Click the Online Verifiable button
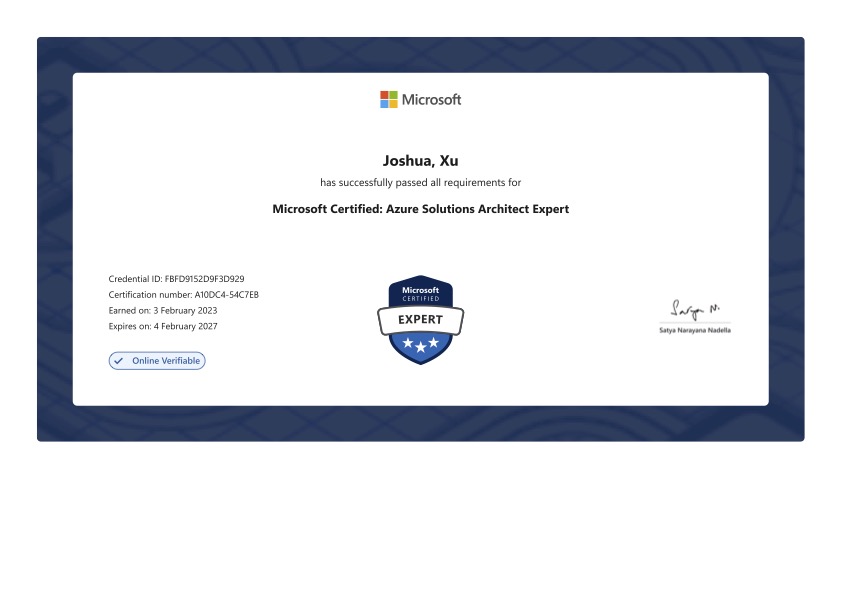 click(157, 361)
